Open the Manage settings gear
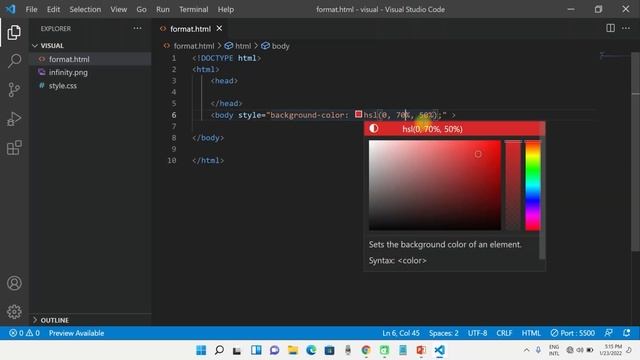The image size is (640, 360). coord(14,312)
